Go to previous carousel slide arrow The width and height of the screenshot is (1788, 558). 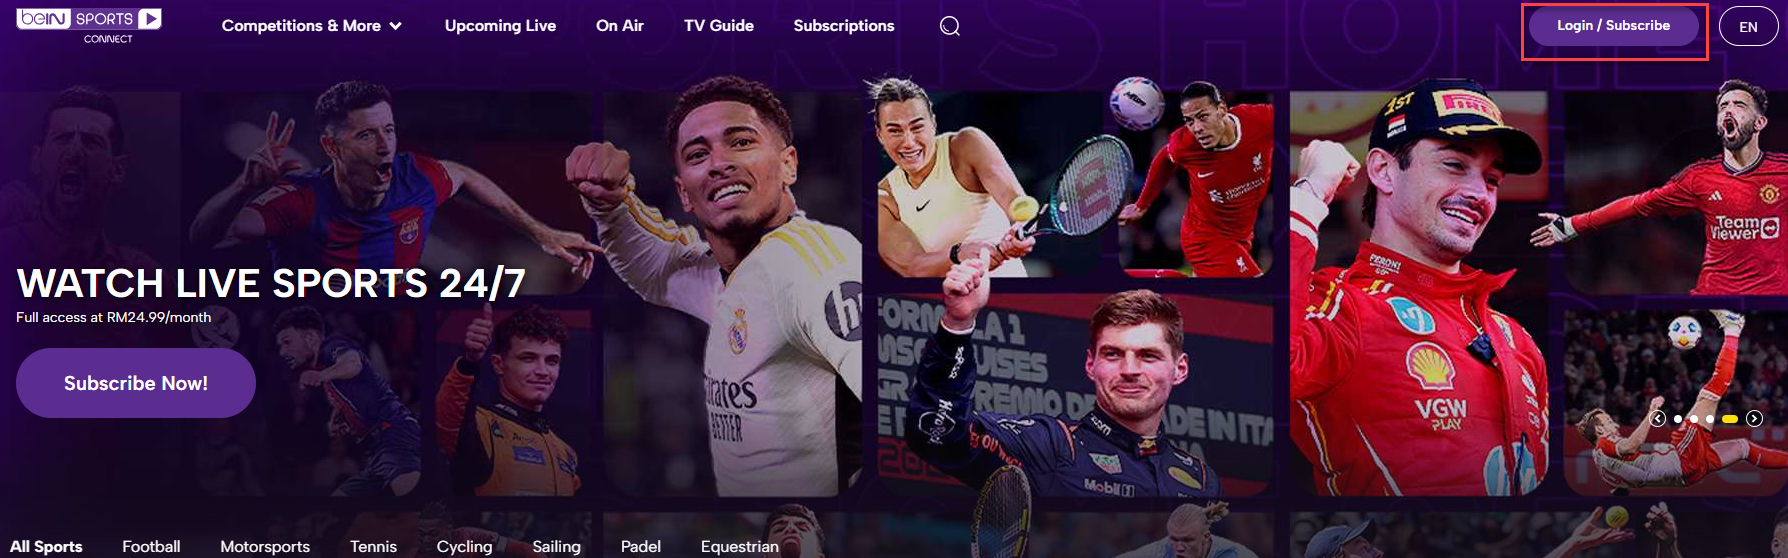point(1657,419)
